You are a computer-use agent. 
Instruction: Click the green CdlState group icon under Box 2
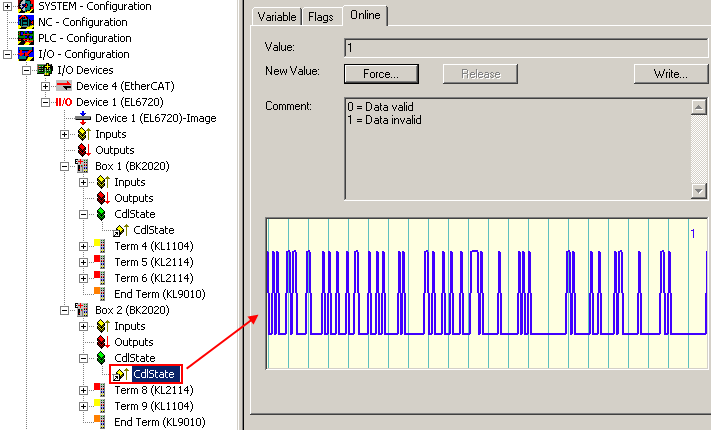(x=101, y=358)
